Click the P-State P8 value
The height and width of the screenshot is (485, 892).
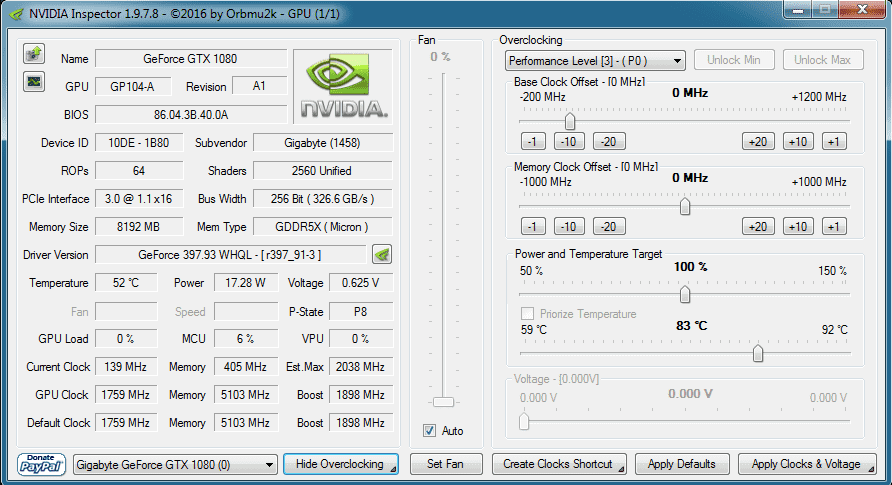tap(361, 312)
